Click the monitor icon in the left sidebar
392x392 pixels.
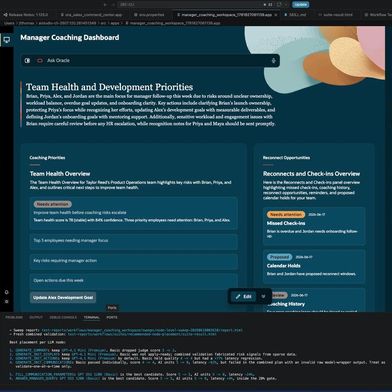[x=6, y=40]
